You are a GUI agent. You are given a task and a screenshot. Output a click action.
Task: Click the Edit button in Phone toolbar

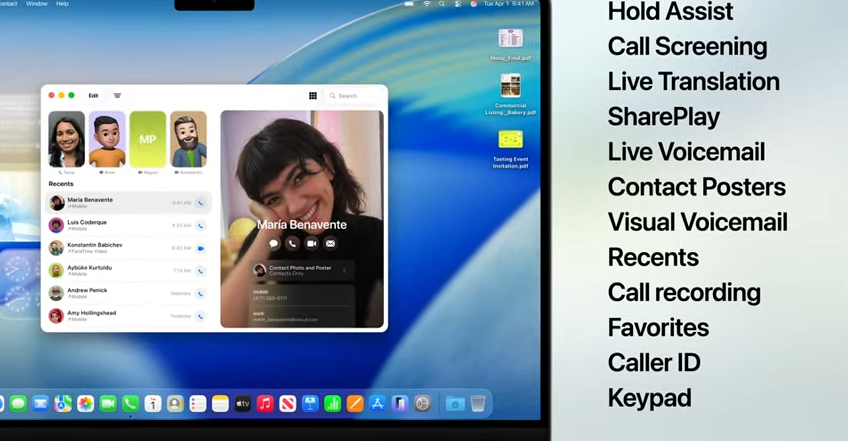[93, 96]
